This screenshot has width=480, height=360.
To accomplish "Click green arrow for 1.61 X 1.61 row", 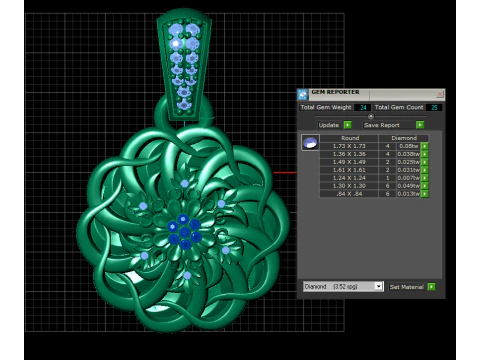I will [425, 170].
